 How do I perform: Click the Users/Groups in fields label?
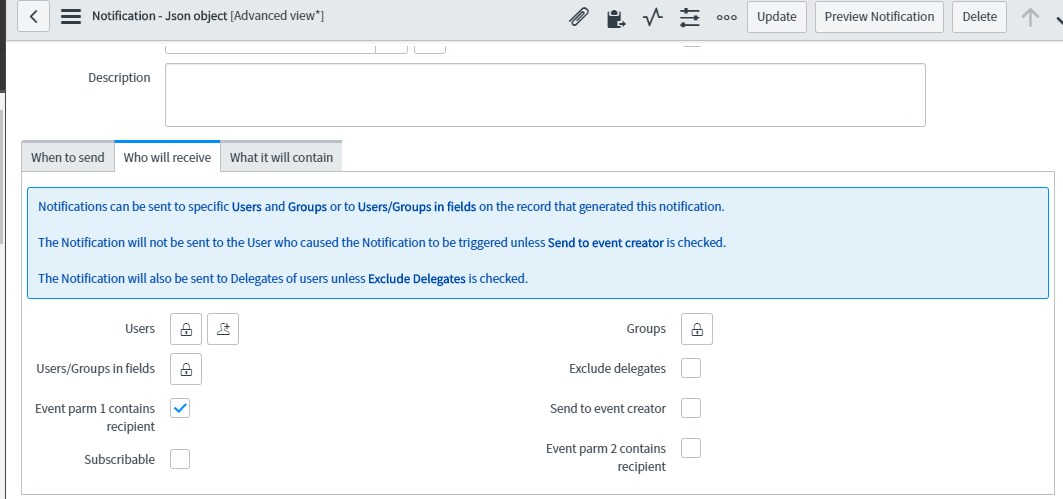(96, 369)
